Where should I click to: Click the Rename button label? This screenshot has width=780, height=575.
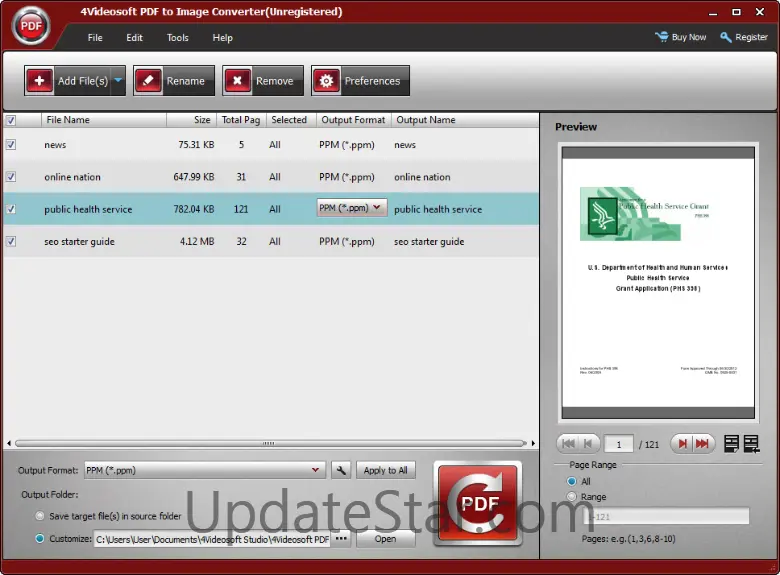tap(186, 81)
